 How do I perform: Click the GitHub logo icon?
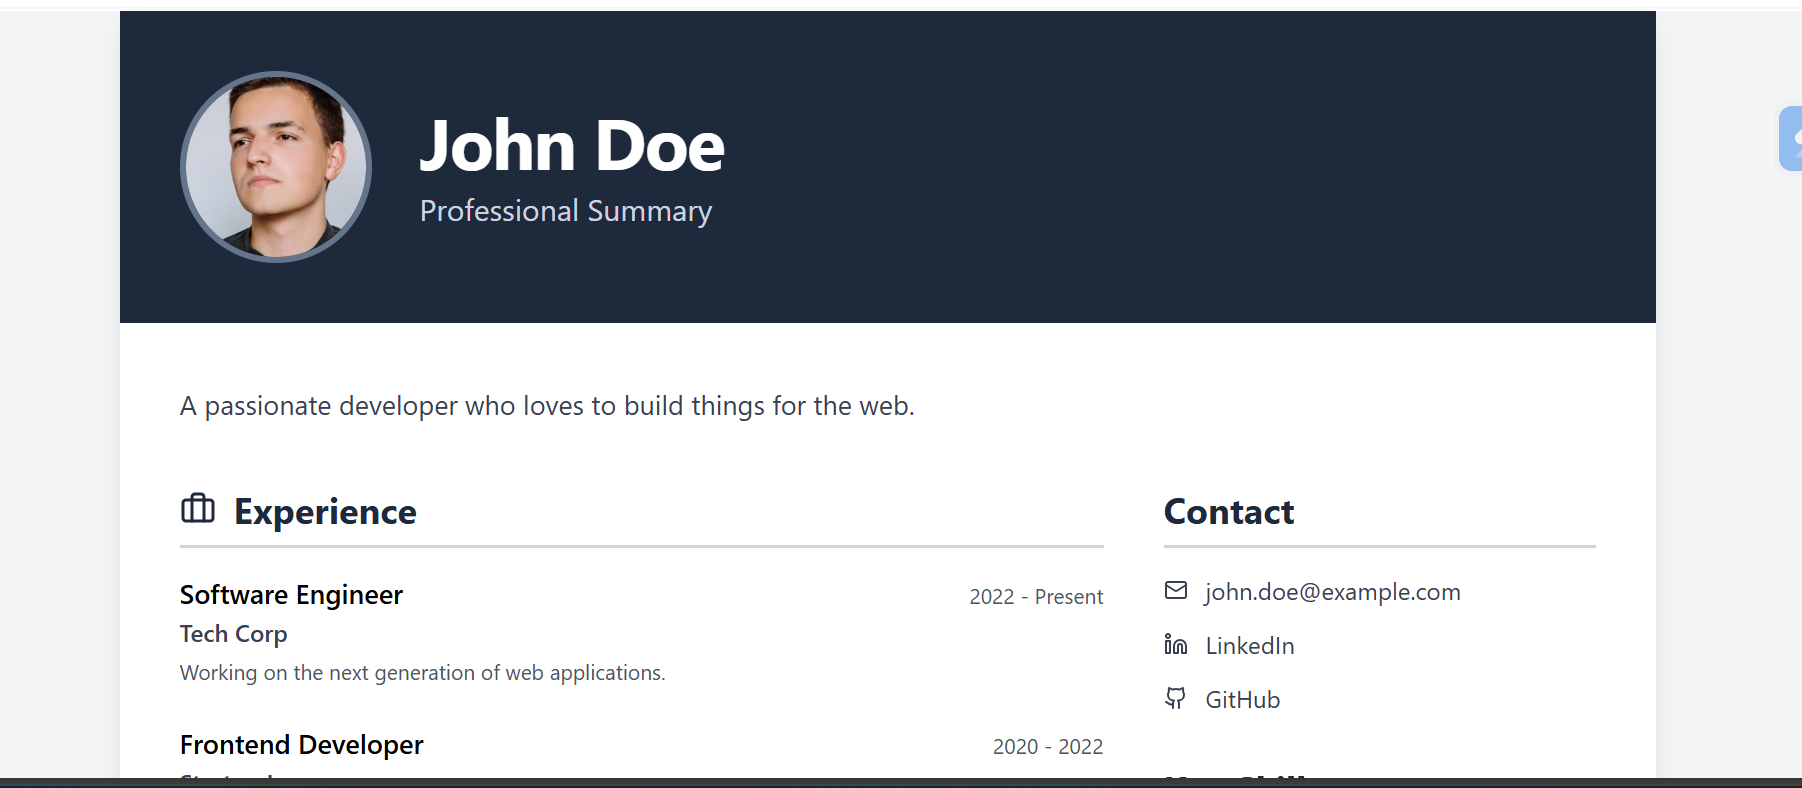coord(1176,699)
